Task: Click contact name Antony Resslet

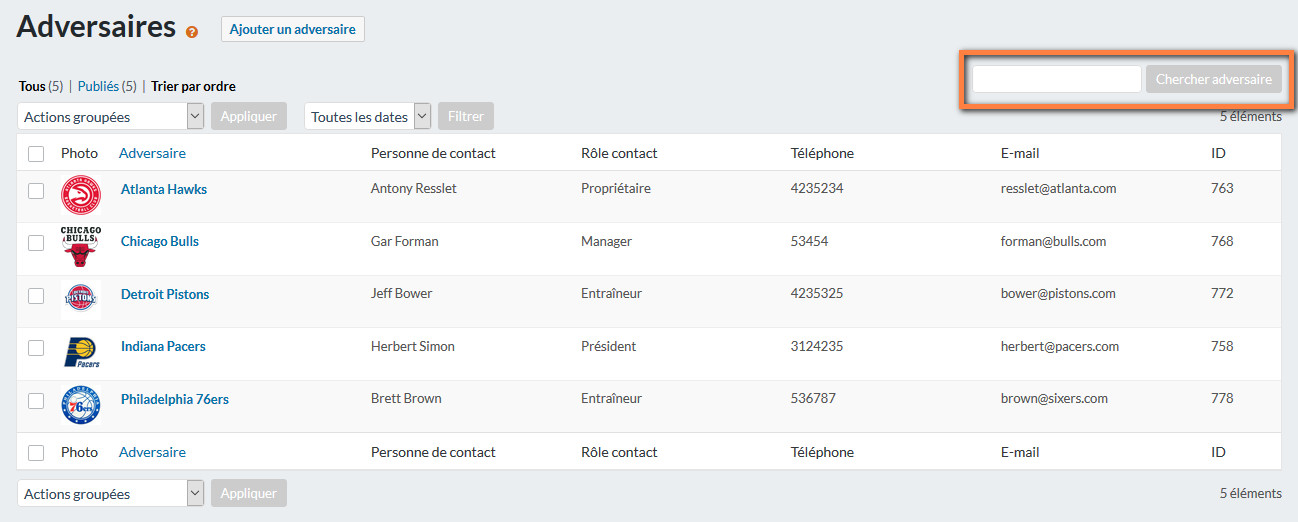Action: 414,188
